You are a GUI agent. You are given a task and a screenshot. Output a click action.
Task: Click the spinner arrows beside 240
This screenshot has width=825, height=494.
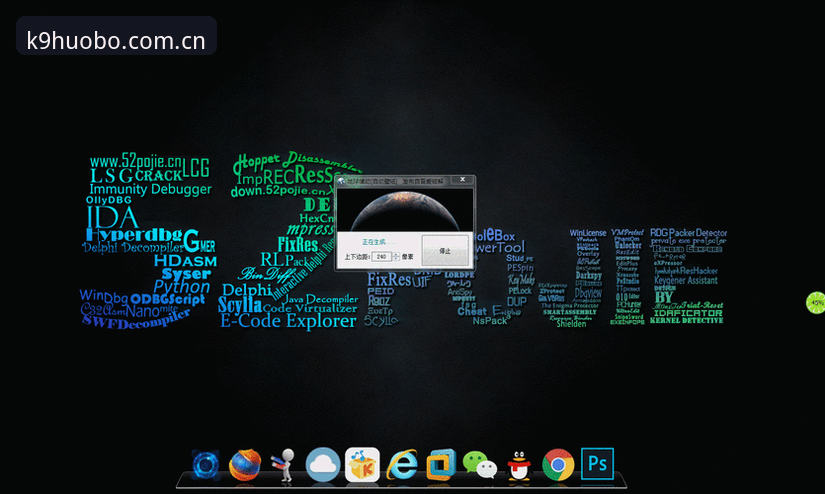[x=396, y=257]
